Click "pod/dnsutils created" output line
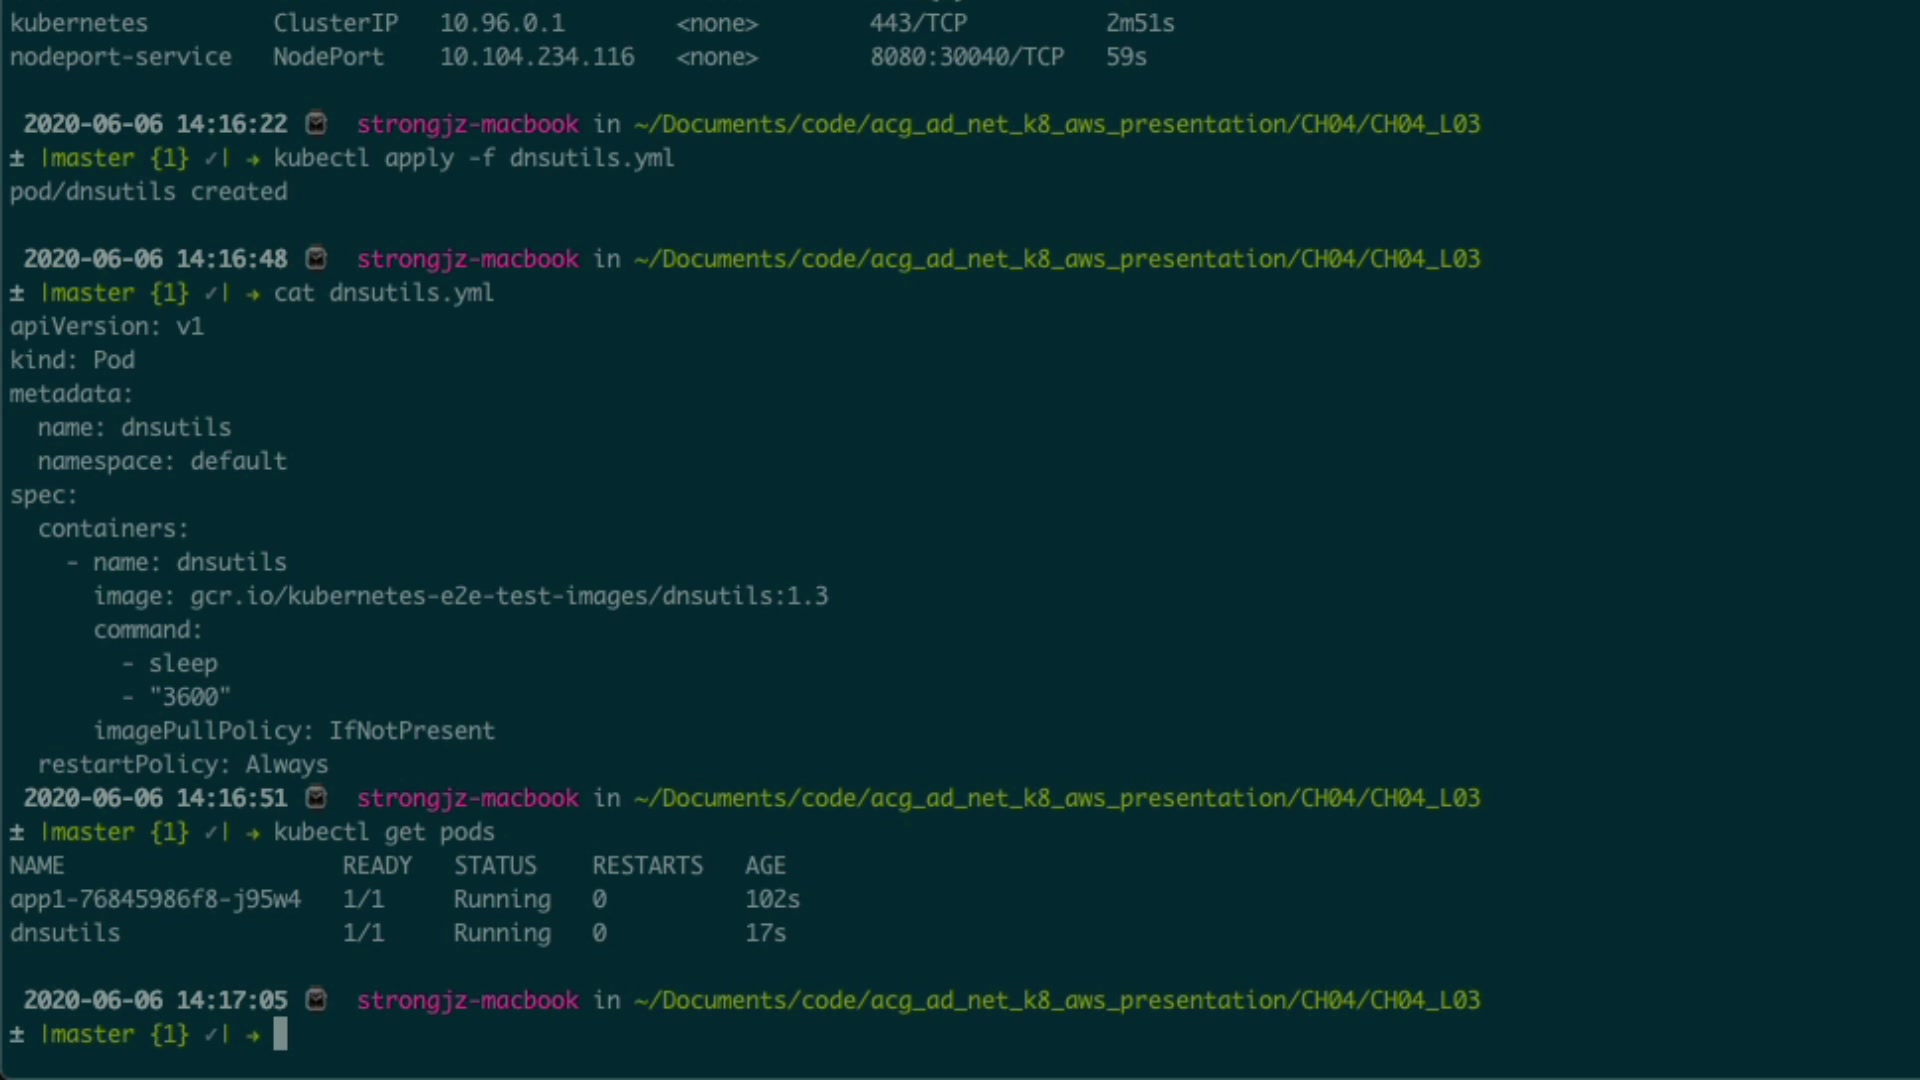Viewport: 1920px width, 1080px height. 148,192
